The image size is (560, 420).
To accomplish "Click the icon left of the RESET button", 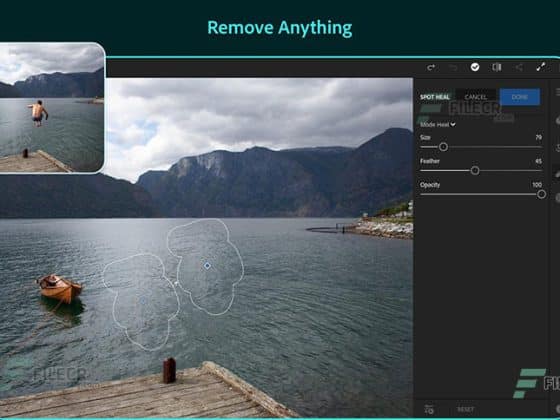I will [x=429, y=410].
